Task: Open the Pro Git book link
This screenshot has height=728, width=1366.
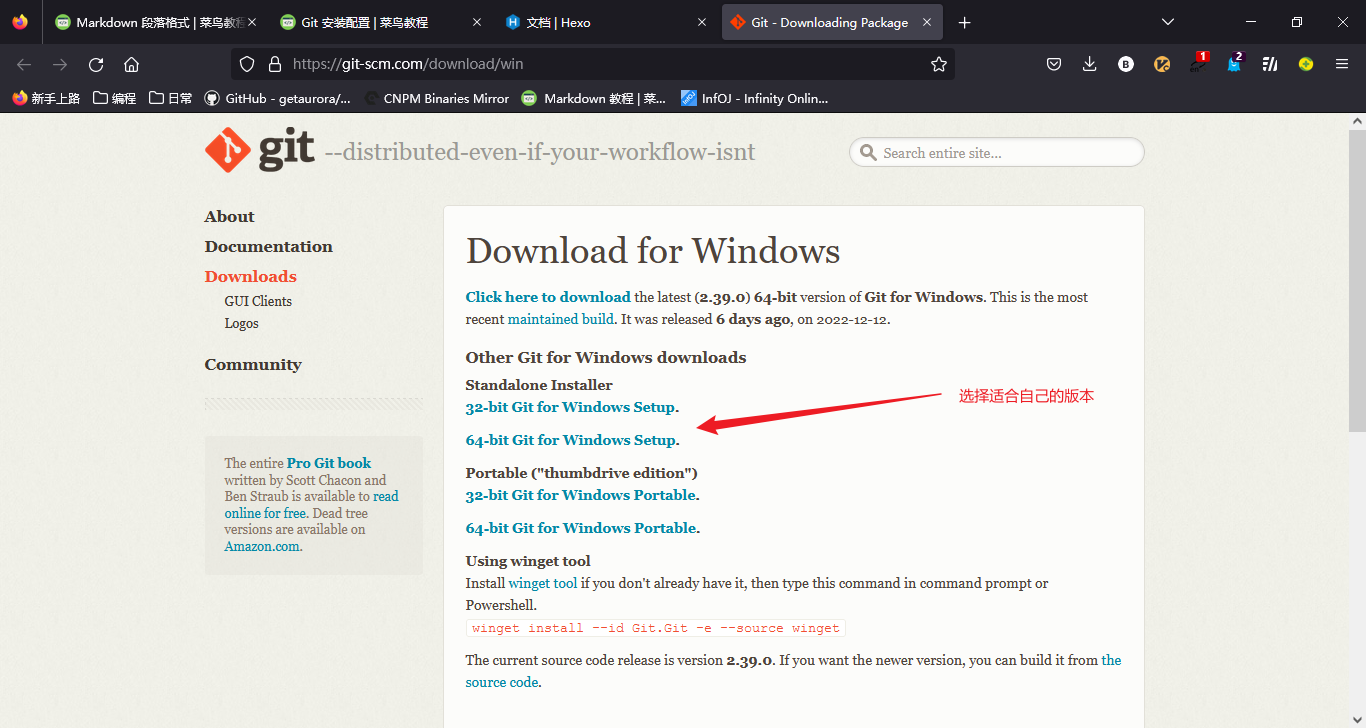Action: 328,463
